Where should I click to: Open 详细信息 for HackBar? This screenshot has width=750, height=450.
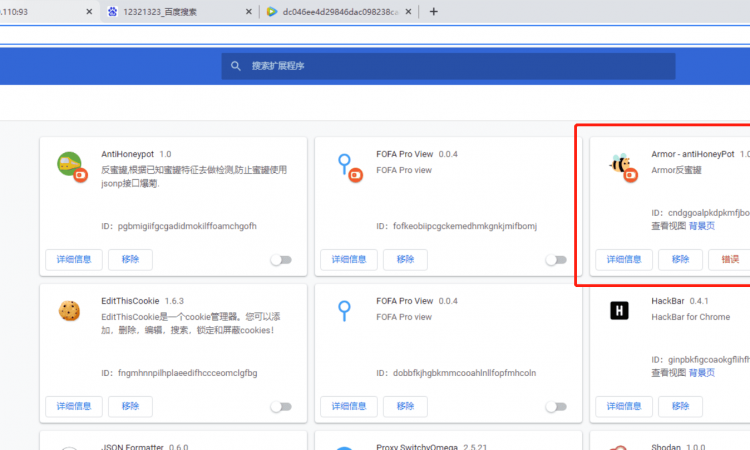[624, 406]
